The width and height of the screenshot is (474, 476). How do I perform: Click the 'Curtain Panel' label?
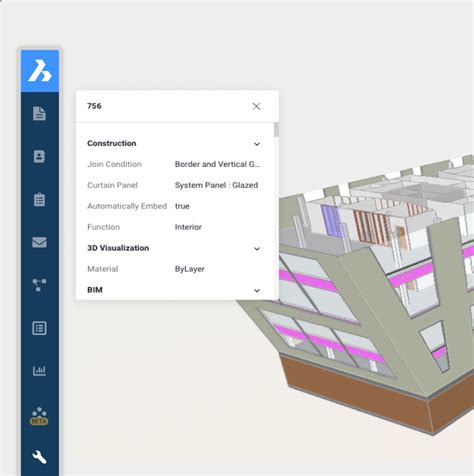(x=112, y=185)
